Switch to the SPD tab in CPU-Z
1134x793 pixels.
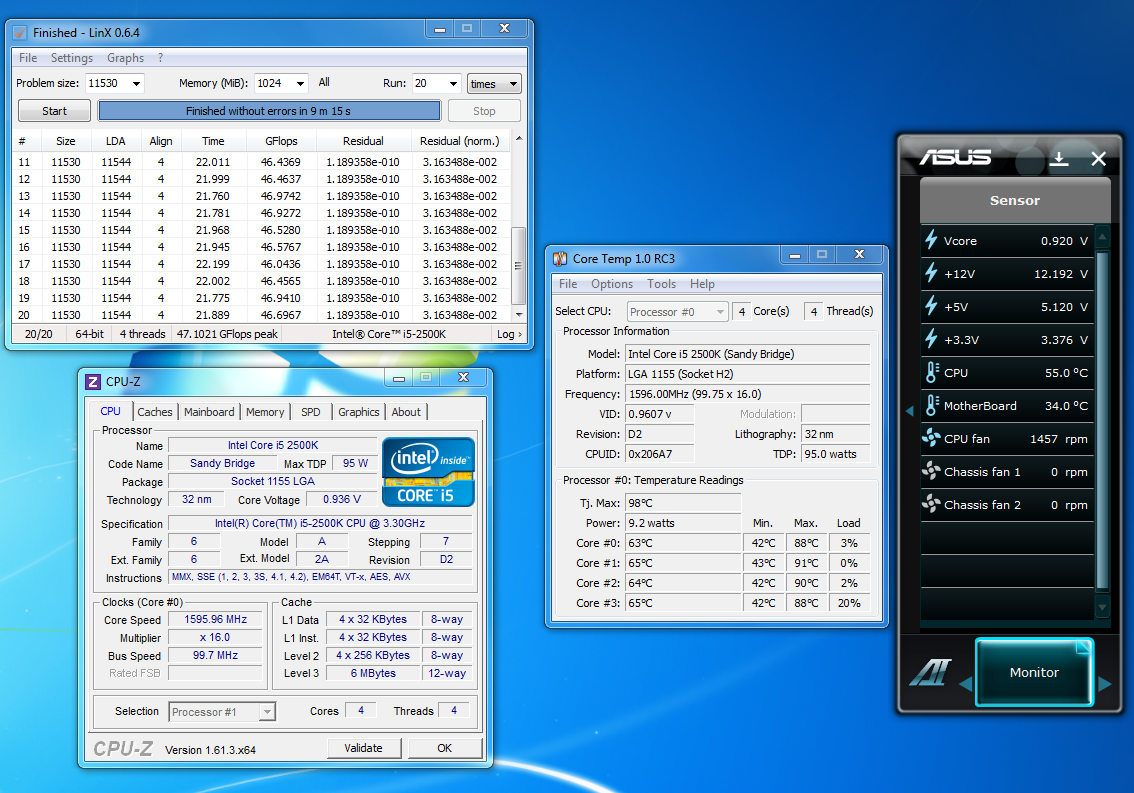point(310,412)
